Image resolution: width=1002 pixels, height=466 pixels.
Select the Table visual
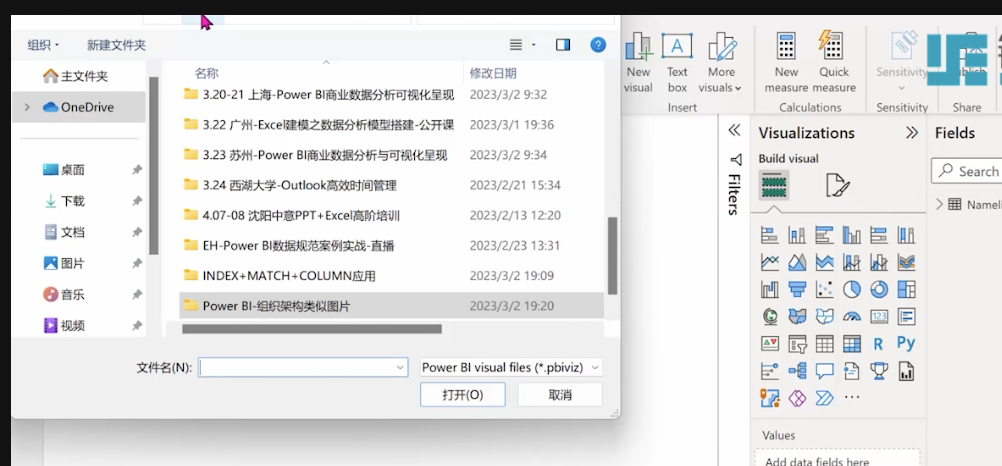click(x=824, y=344)
